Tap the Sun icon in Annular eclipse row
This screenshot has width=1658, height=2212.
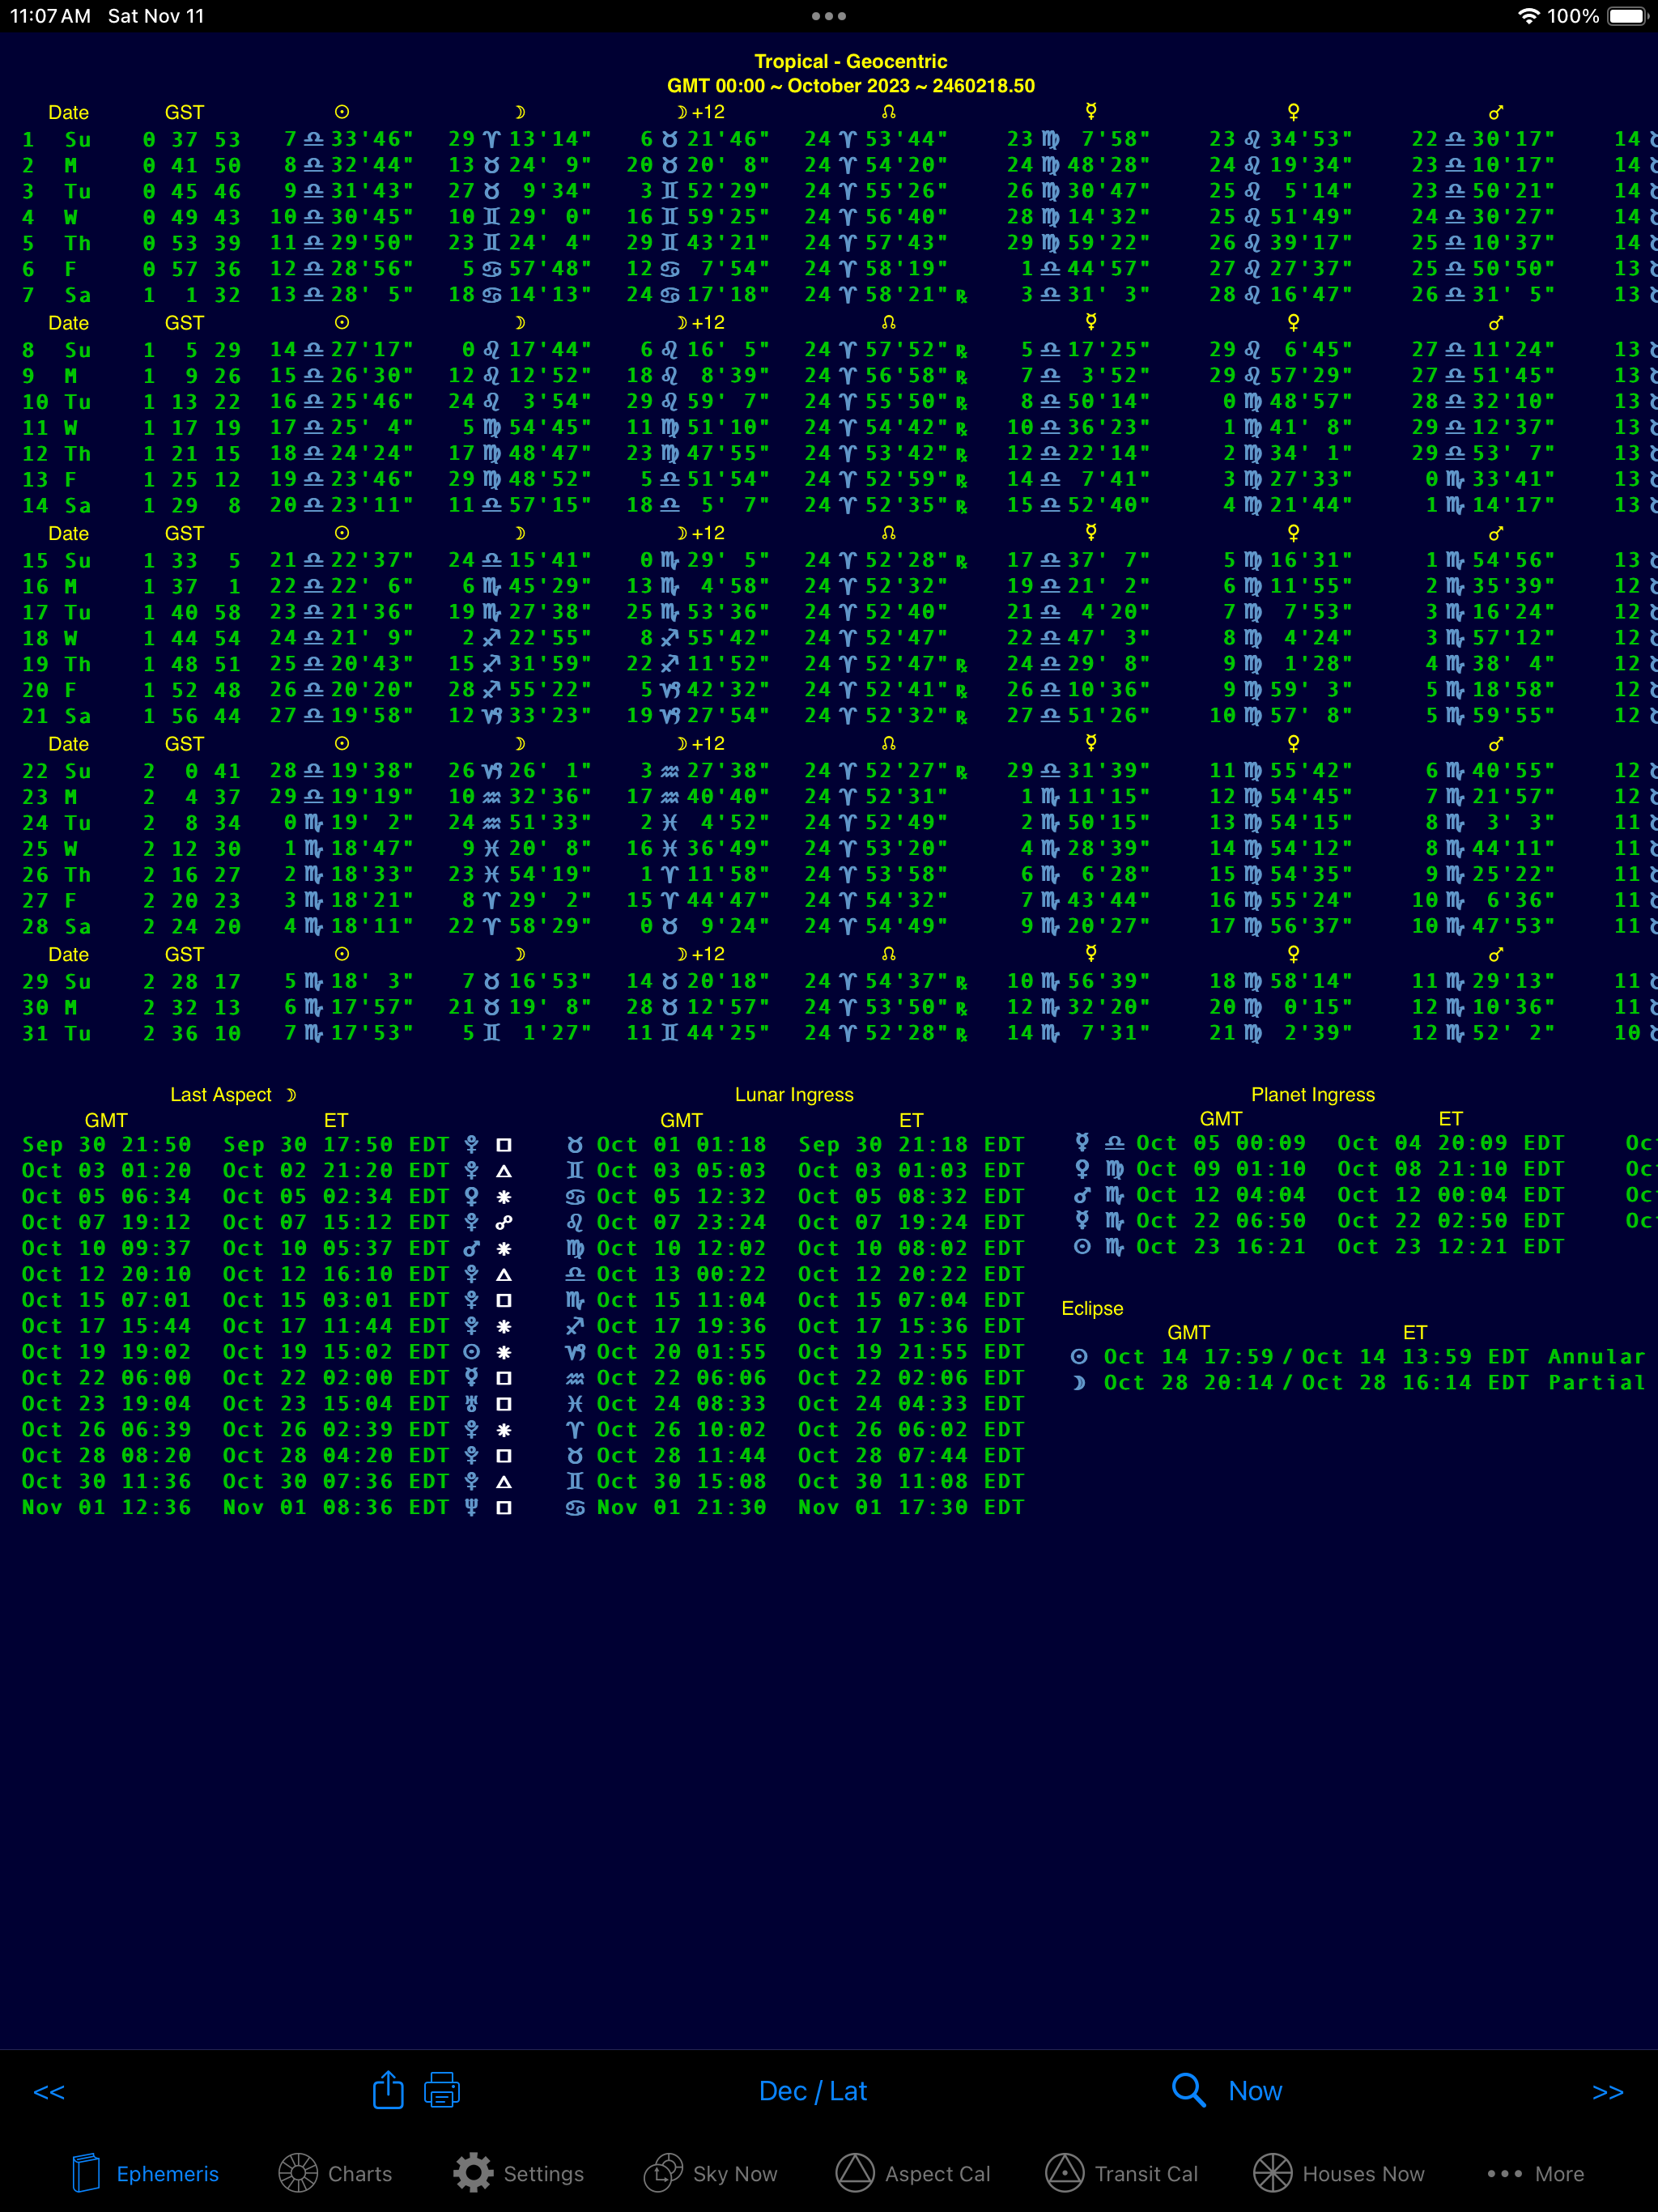point(1079,1357)
